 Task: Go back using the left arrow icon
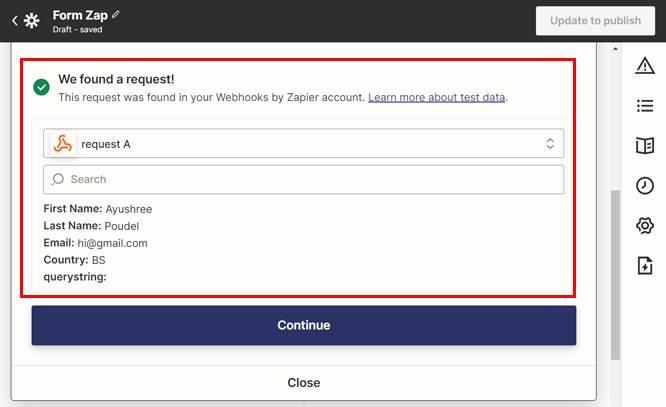15,20
